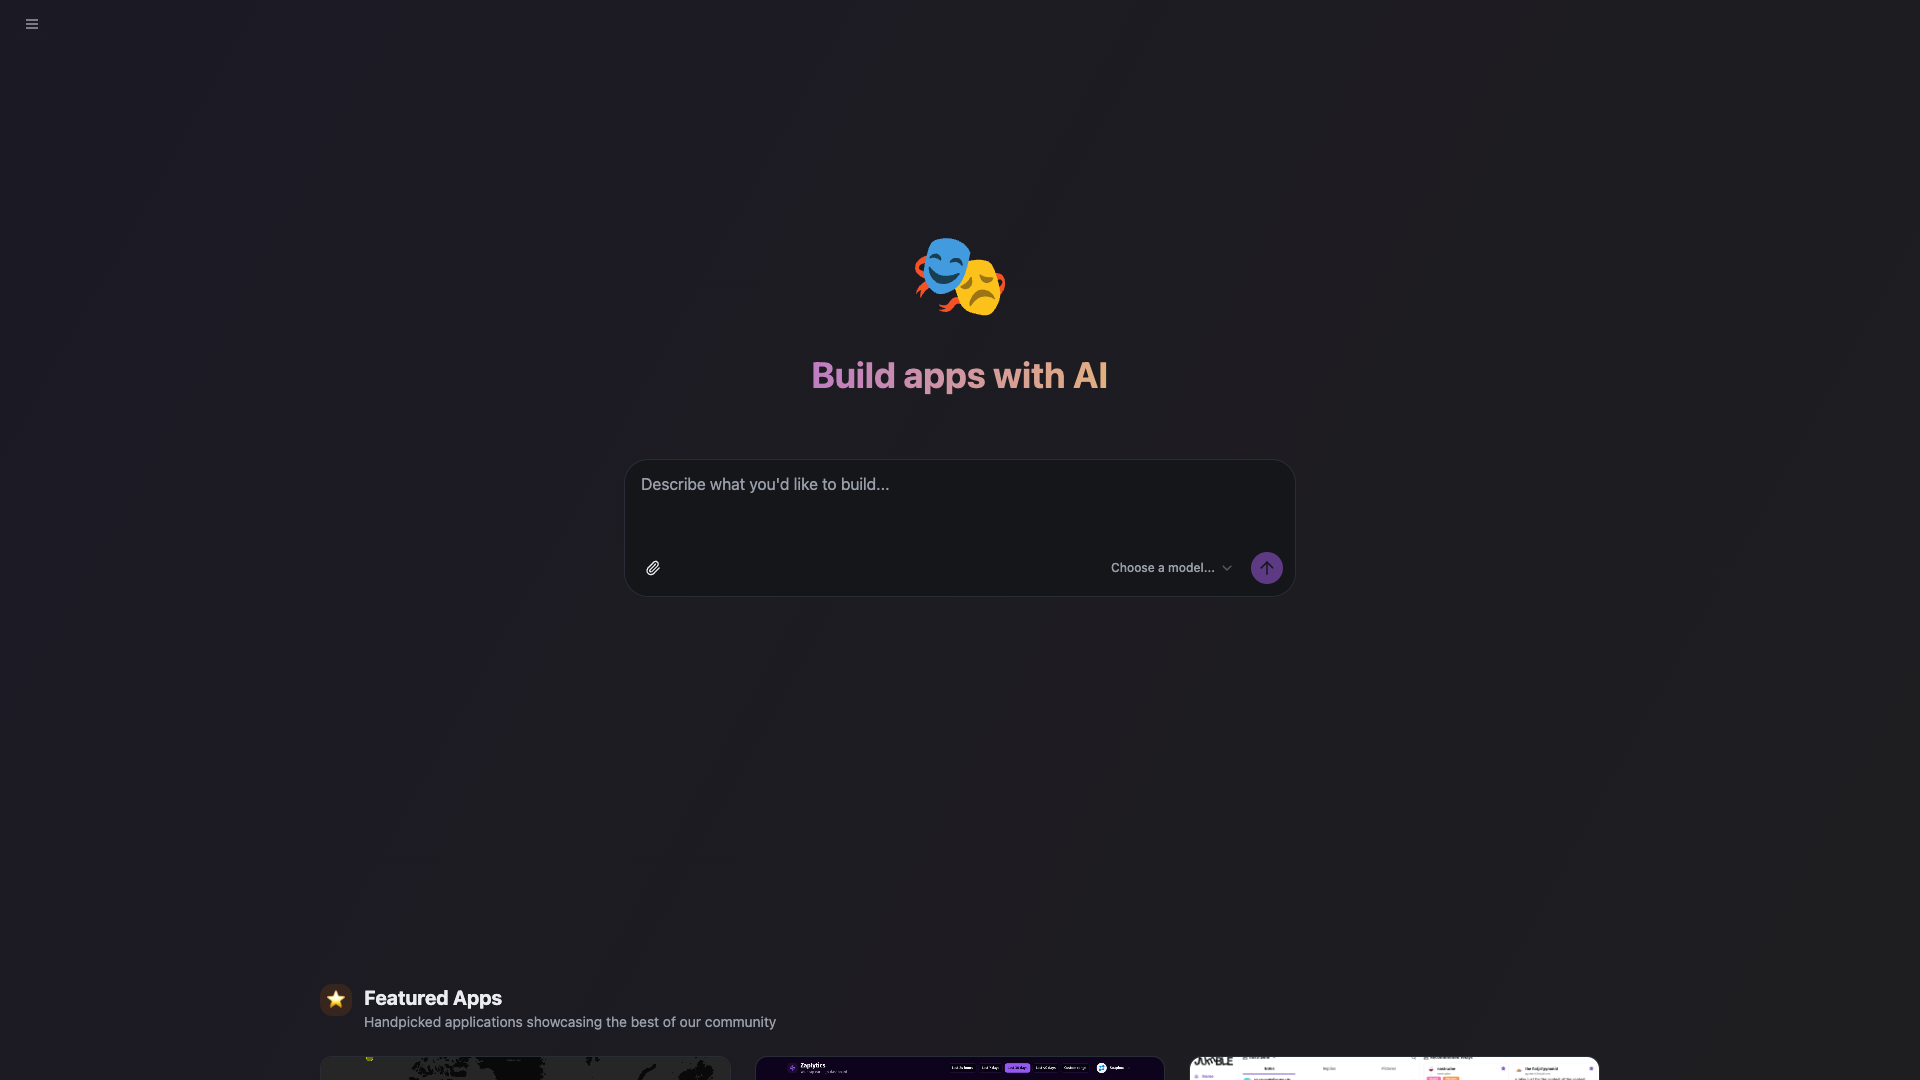Click the paperclip attach file icon
The width and height of the screenshot is (1920, 1080).
[653, 568]
